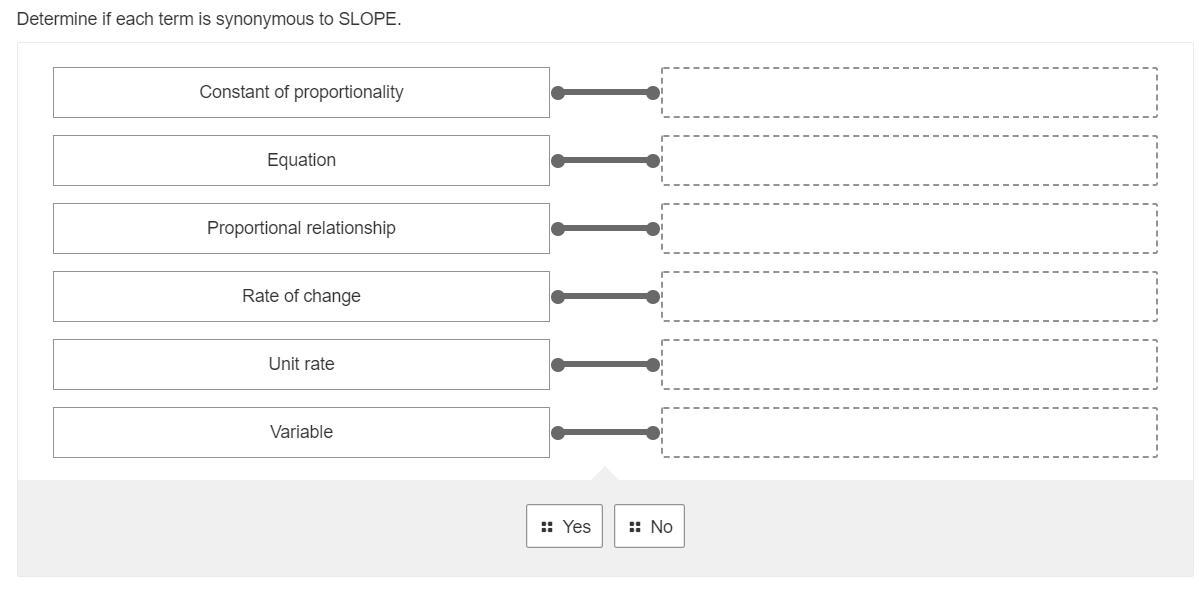Click the empty answer slot beside Unit rate

coord(909,364)
